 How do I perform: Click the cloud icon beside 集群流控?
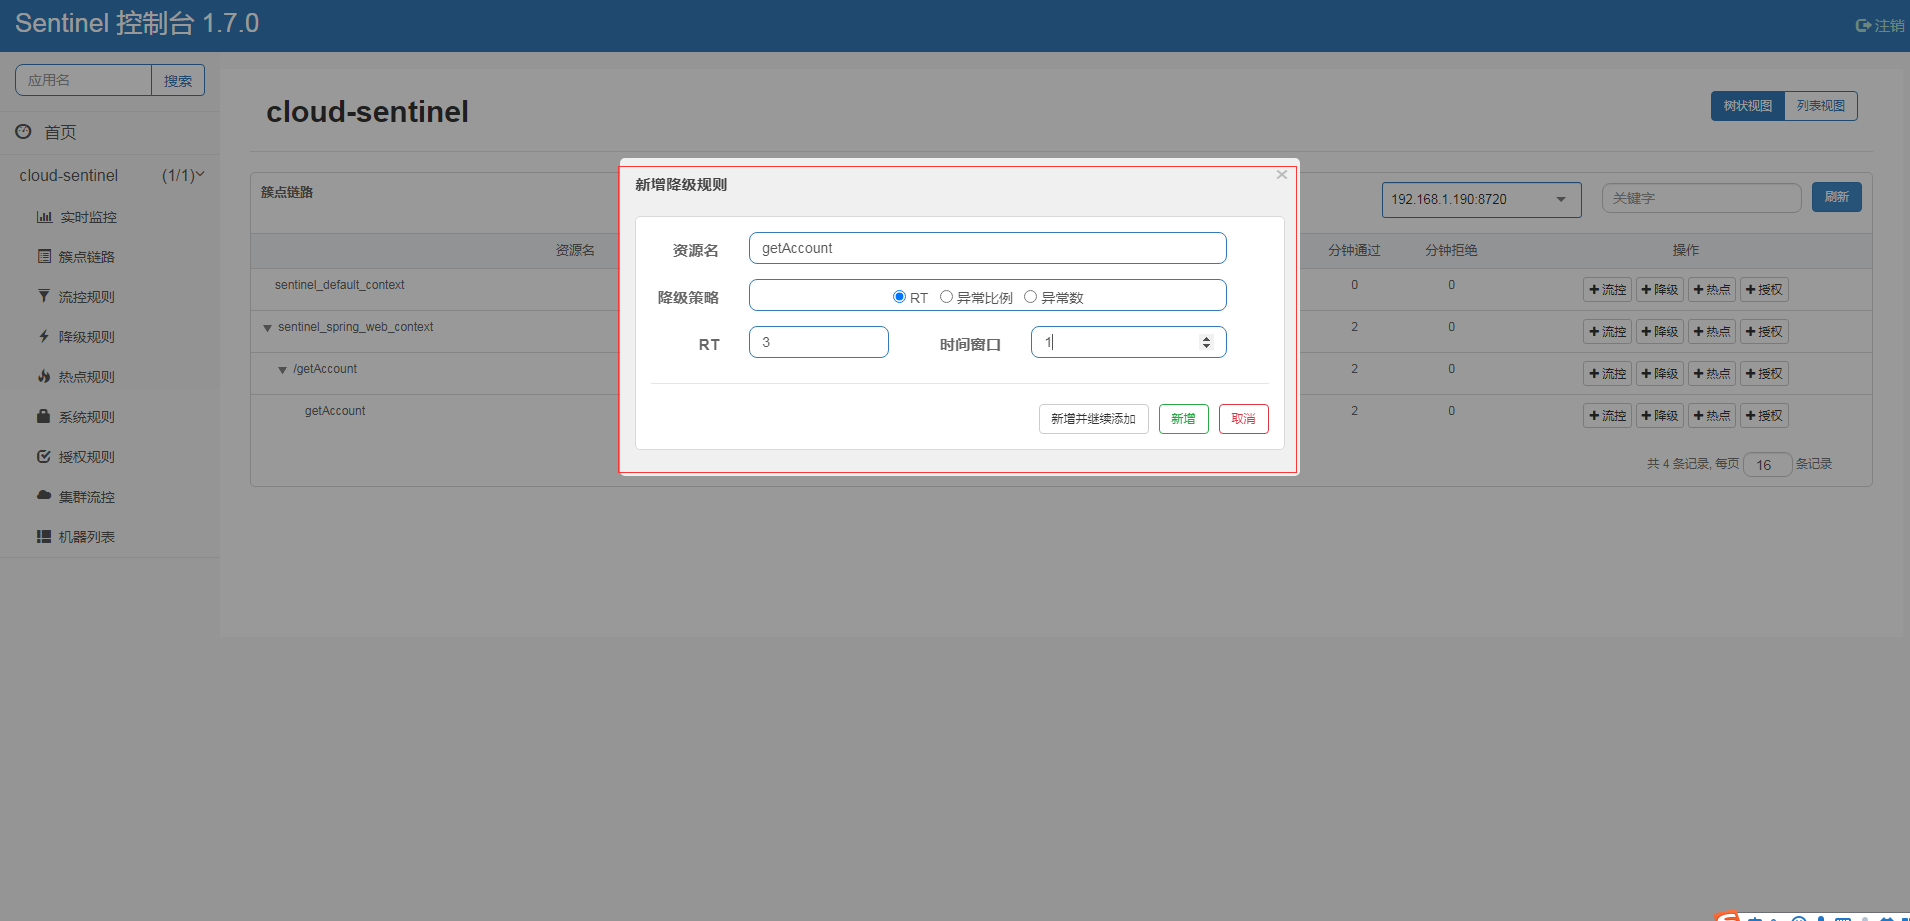click(x=44, y=495)
